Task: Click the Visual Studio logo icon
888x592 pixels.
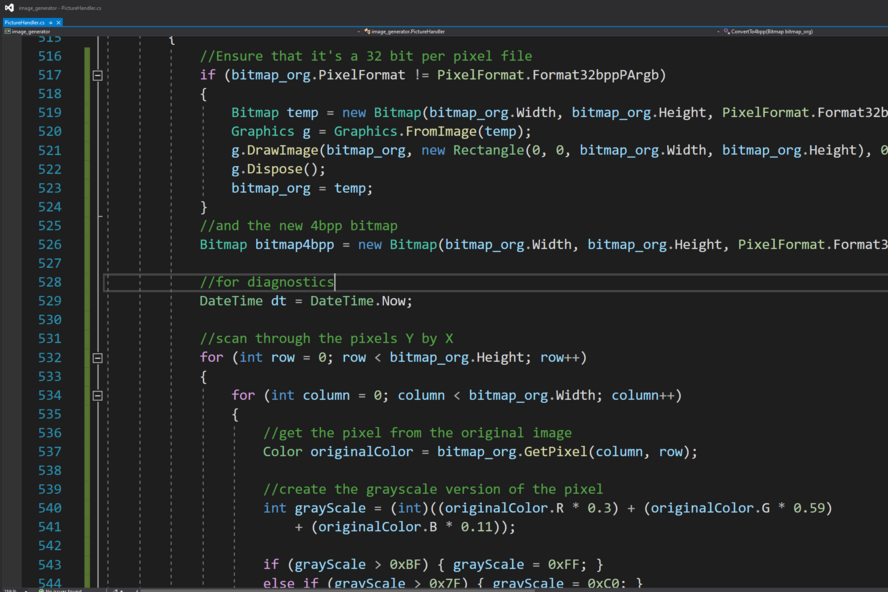Action: (x=8, y=7)
